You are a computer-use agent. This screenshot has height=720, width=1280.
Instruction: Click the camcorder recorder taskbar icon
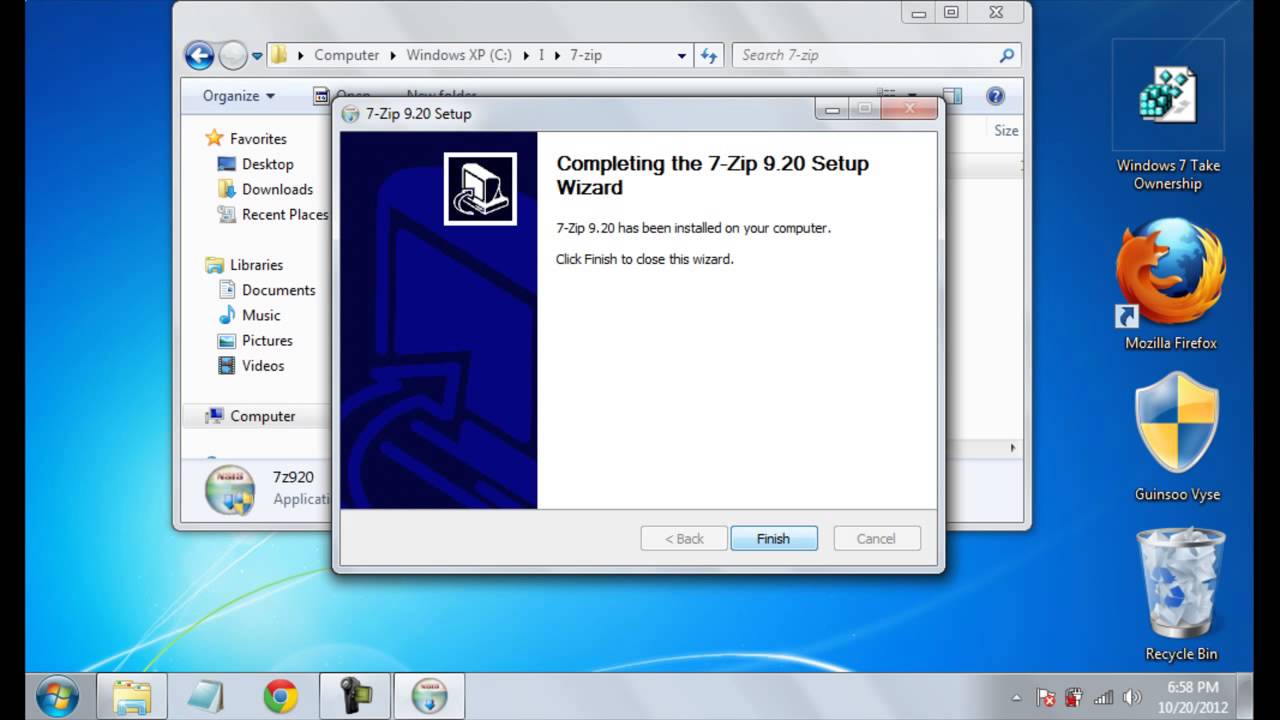(355, 696)
